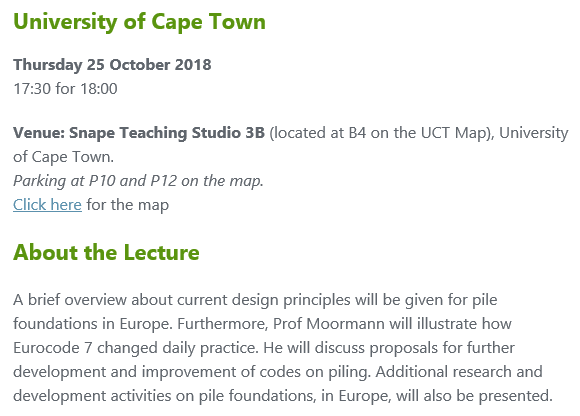580x416 pixels.
Task: Click 'foundations in Europe' in the lecture paragraph
Action: tap(93, 324)
